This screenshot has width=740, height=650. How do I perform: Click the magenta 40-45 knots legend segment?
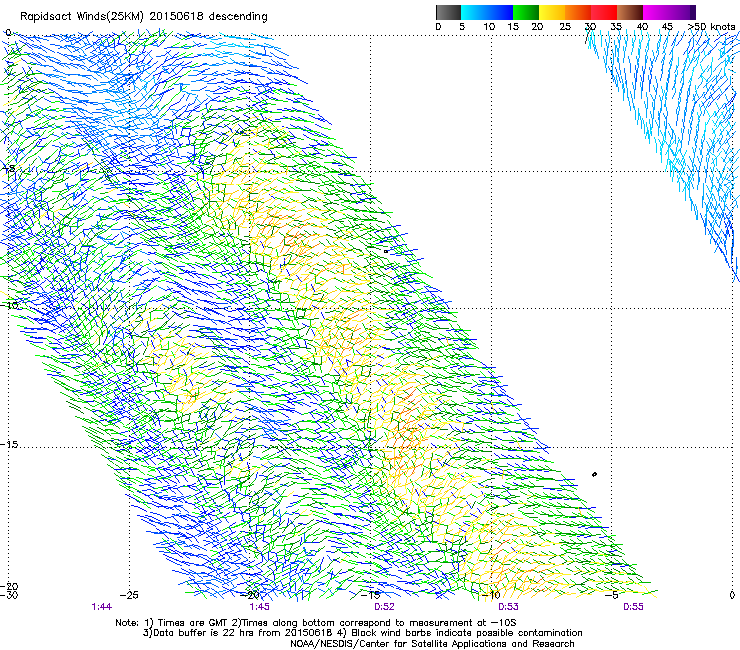[656, 12]
